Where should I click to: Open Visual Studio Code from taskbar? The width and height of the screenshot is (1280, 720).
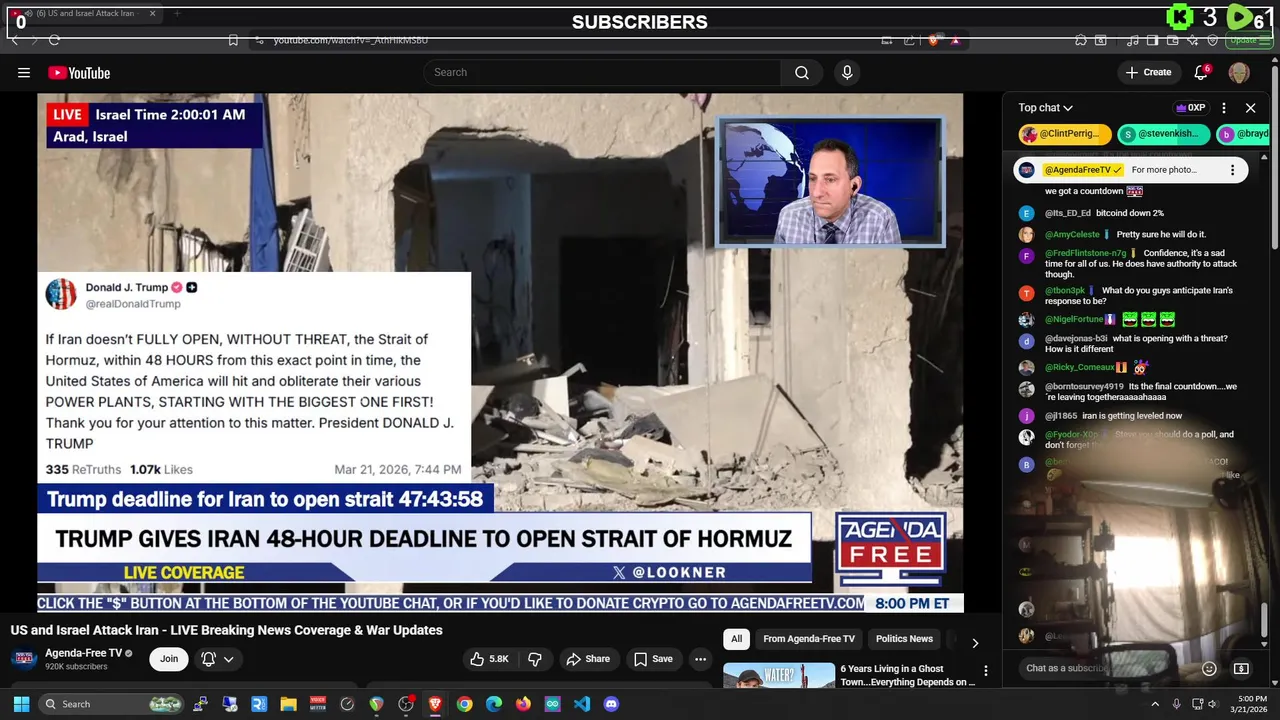click(582, 704)
